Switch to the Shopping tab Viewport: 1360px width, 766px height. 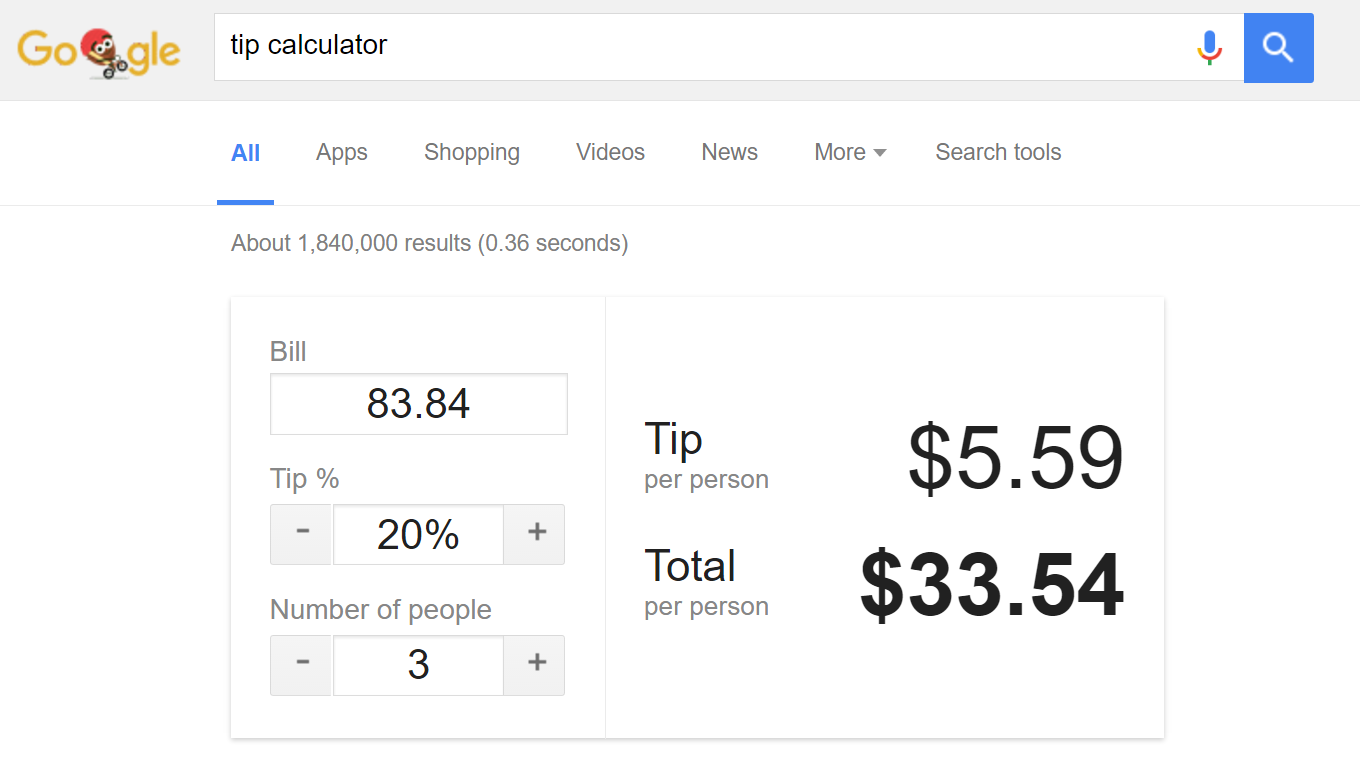point(472,152)
